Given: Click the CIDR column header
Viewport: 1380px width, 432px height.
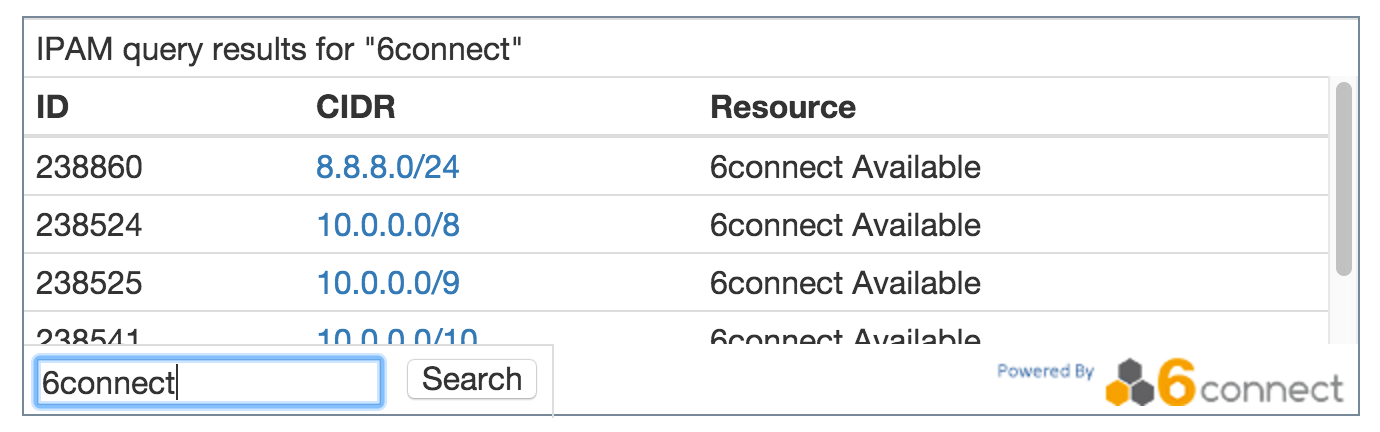Looking at the screenshot, I should [x=356, y=107].
